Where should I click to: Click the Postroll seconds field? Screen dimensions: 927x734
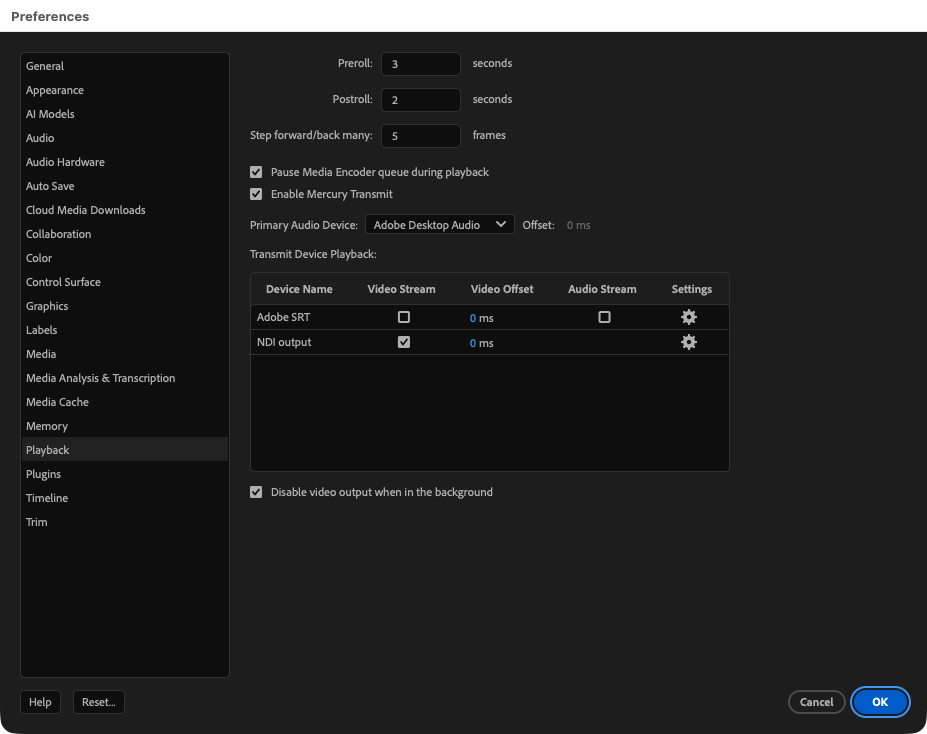point(421,100)
